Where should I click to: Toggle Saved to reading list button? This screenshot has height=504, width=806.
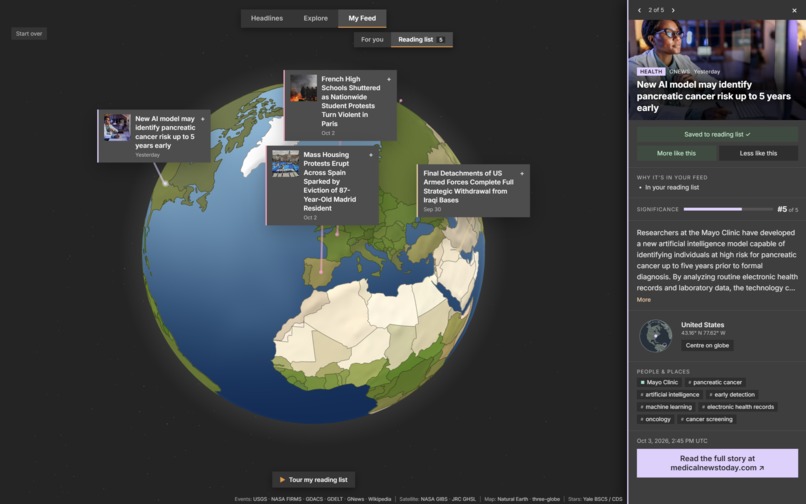coord(717,135)
